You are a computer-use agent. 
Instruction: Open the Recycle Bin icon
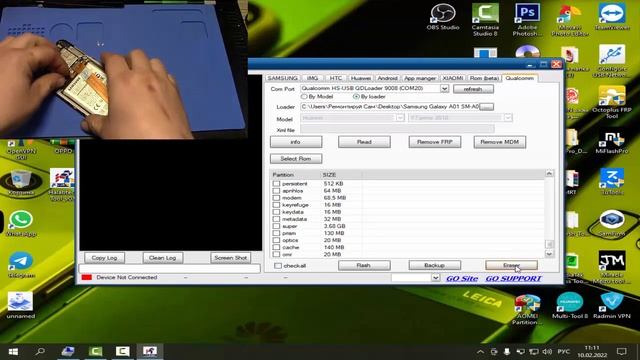(x=20, y=183)
